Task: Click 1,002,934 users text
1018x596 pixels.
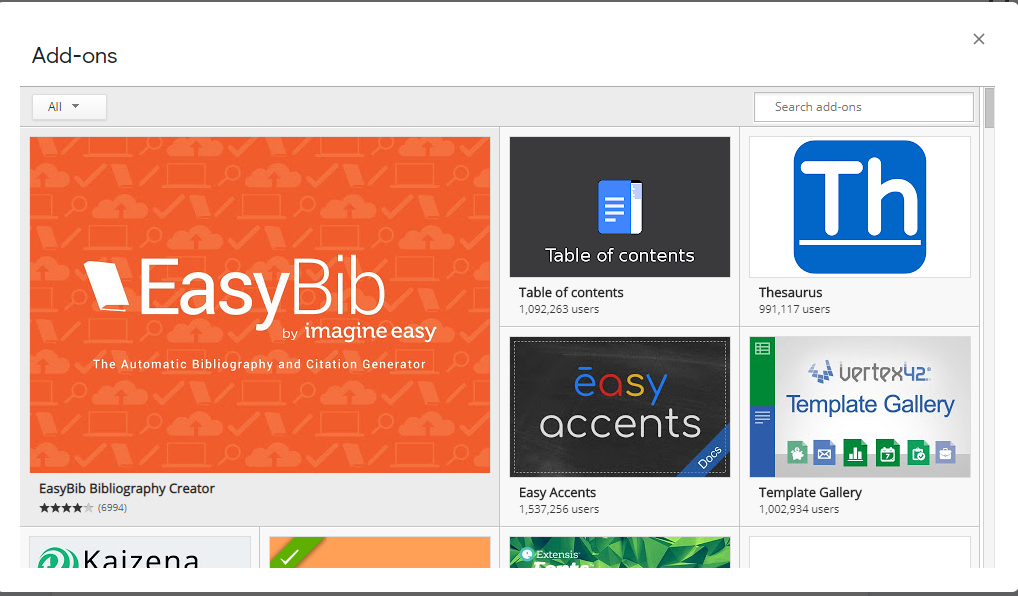Action: (799, 509)
